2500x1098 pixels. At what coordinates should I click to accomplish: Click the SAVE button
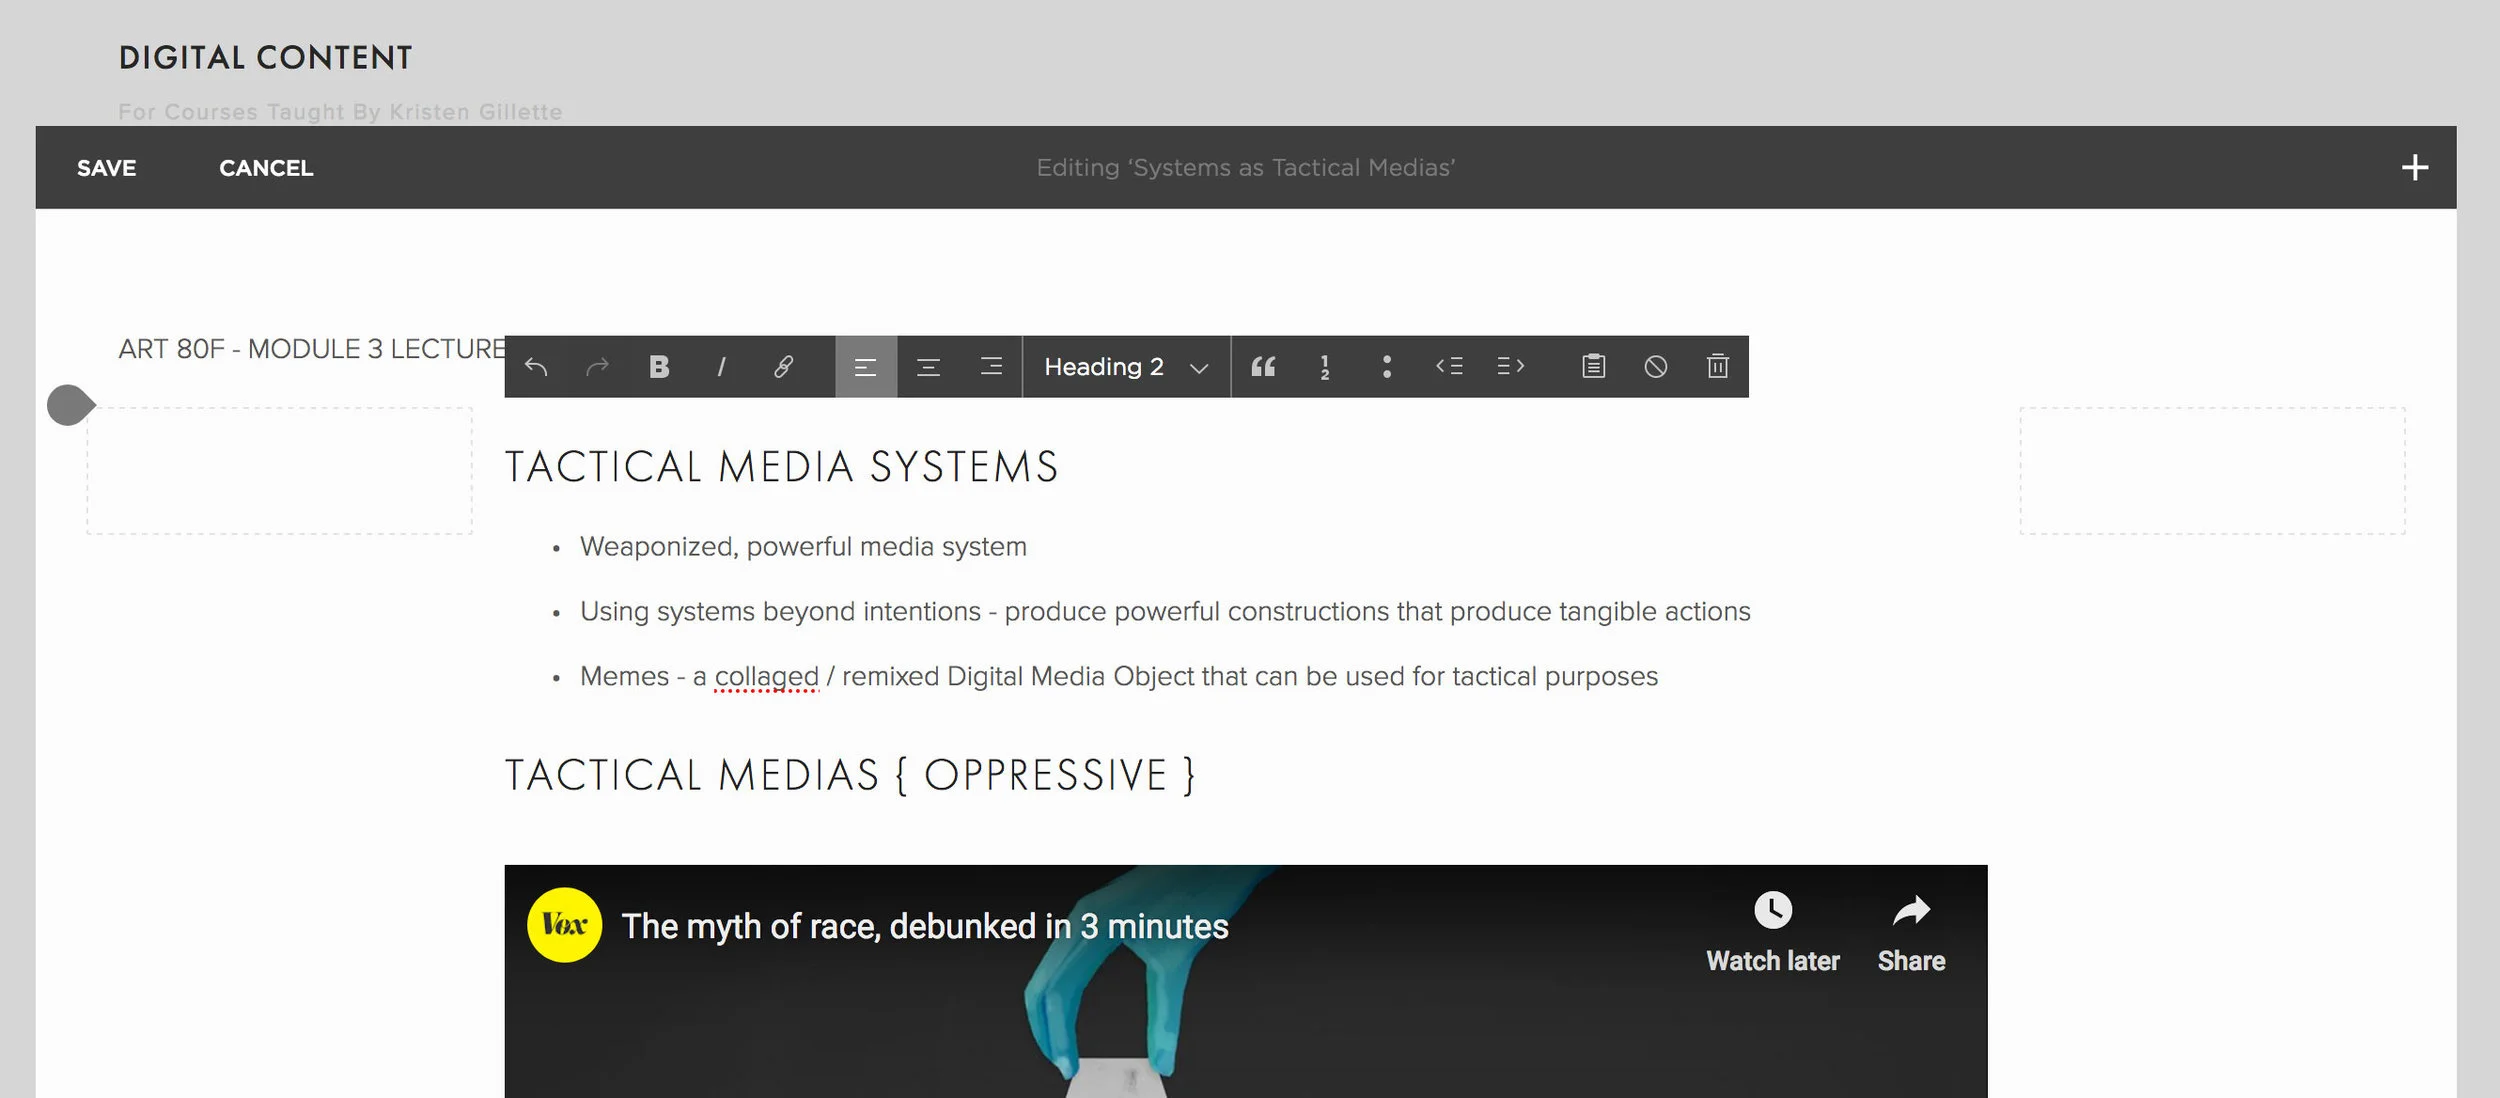[x=106, y=168]
